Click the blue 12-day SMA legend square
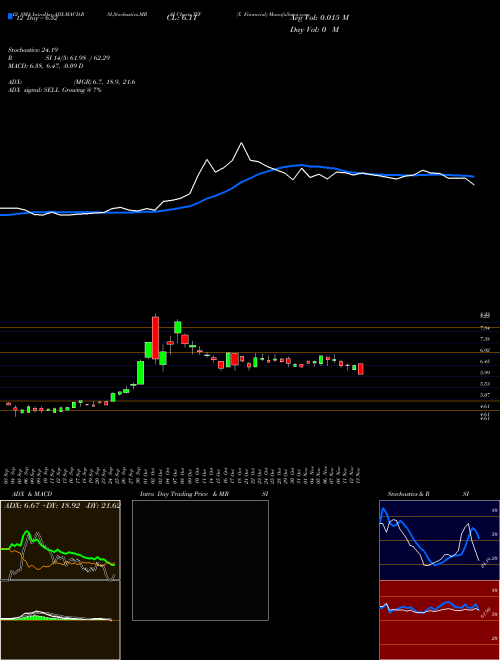This screenshot has width=500, height=660. (x=11, y=17)
